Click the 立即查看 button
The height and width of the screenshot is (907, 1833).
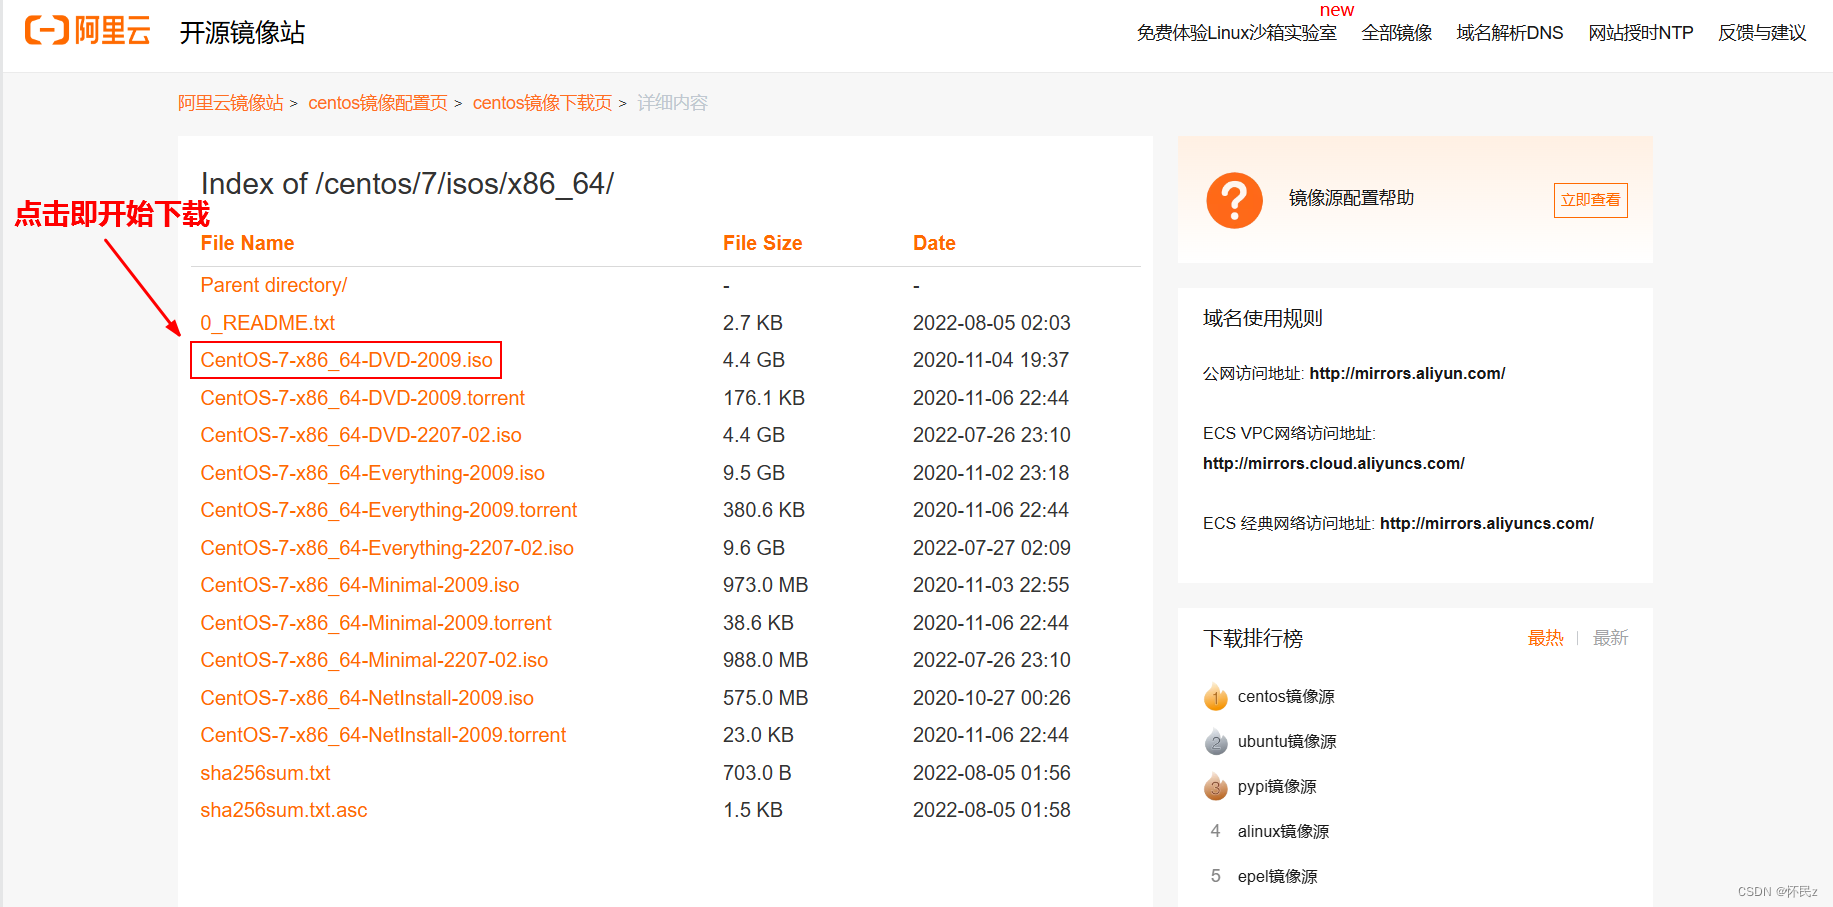tap(1590, 200)
